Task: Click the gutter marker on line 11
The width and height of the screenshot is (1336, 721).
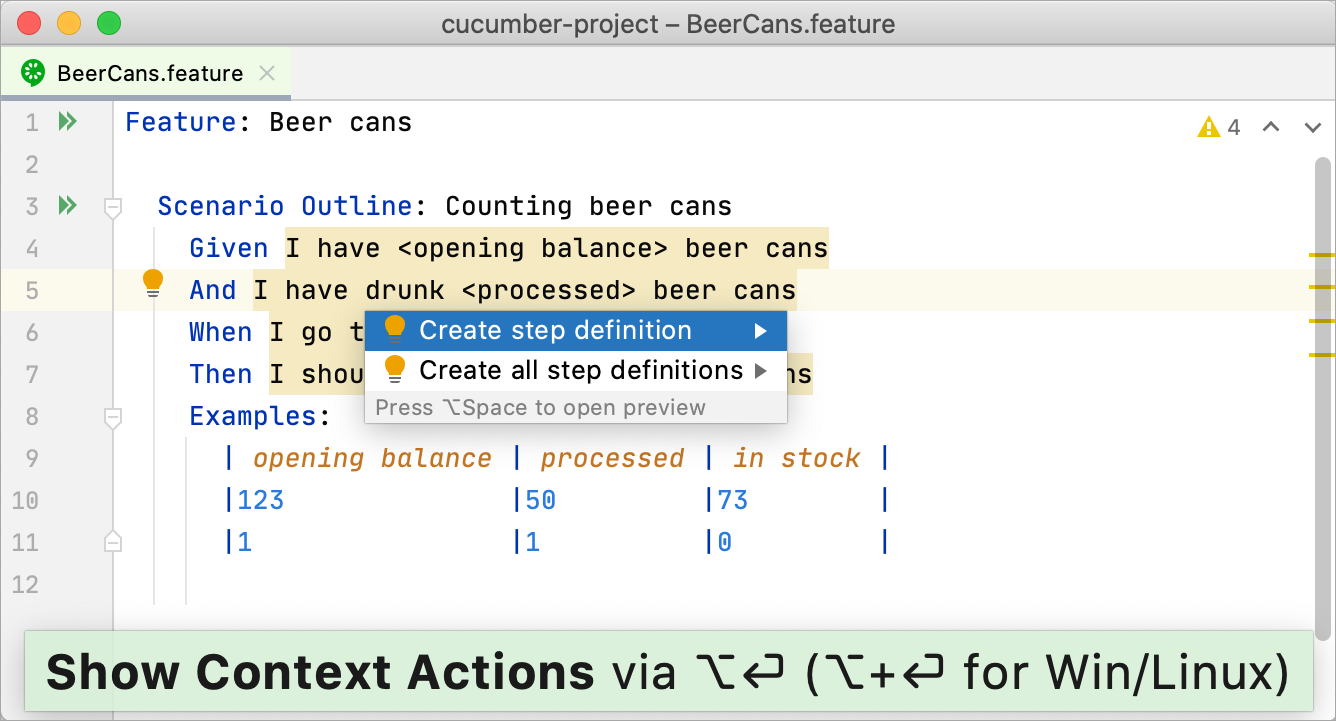Action: (112, 541)
